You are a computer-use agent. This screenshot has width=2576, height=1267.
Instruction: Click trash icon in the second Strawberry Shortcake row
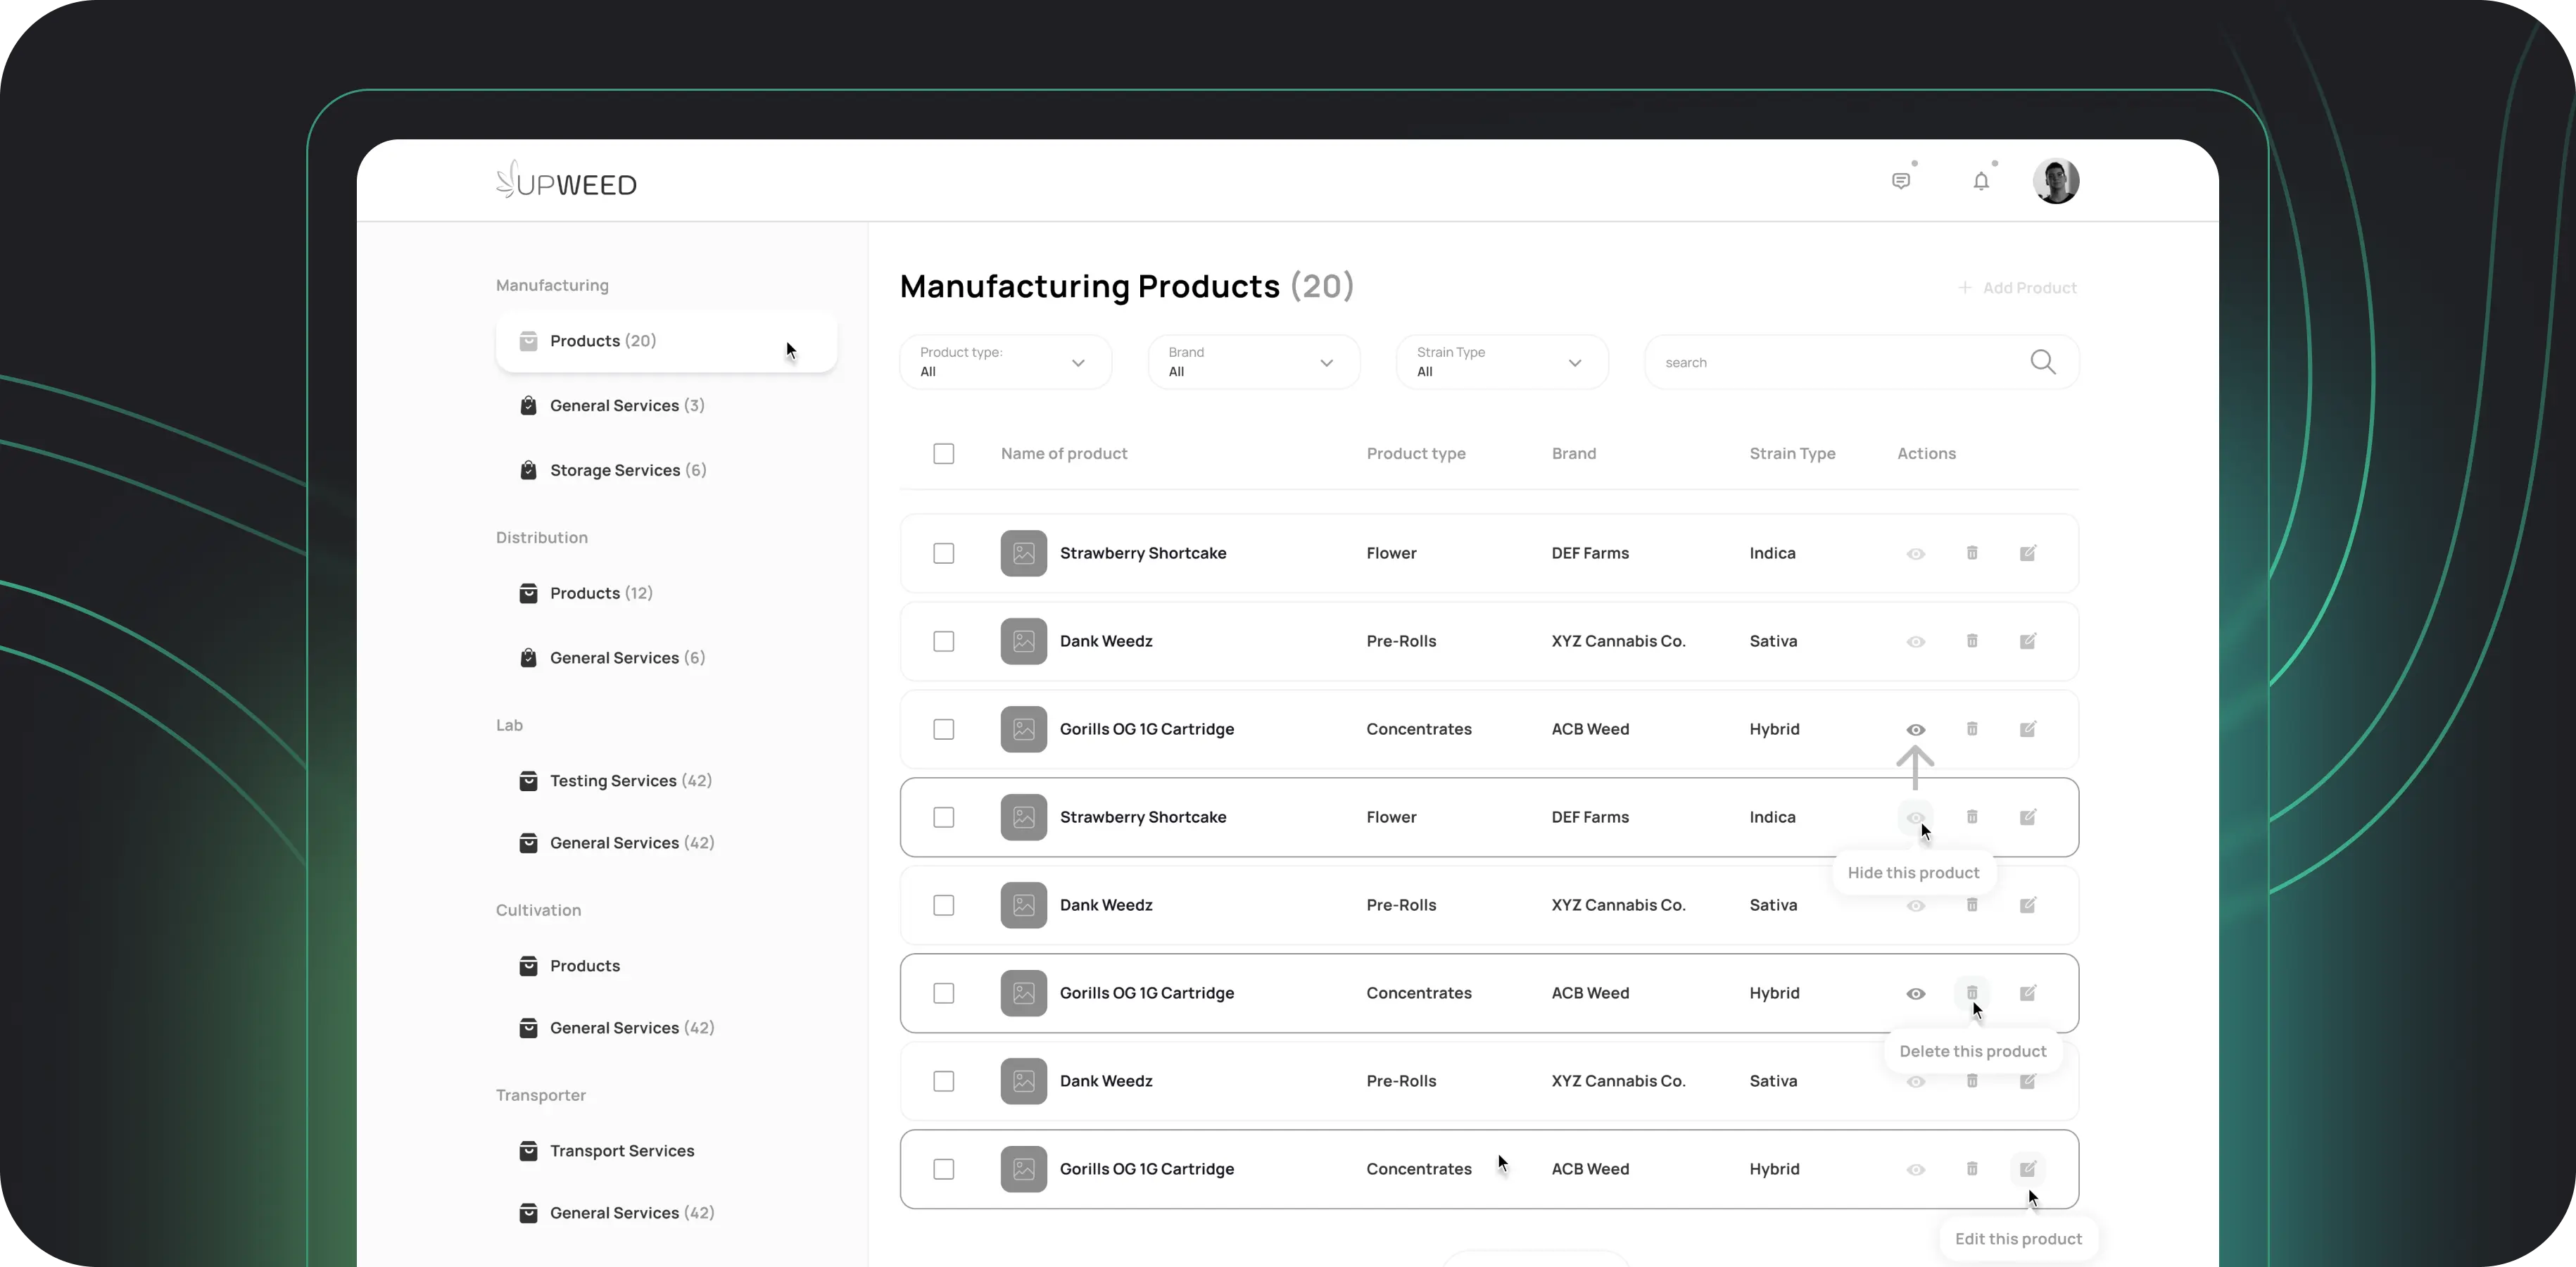coord(1972,817)
